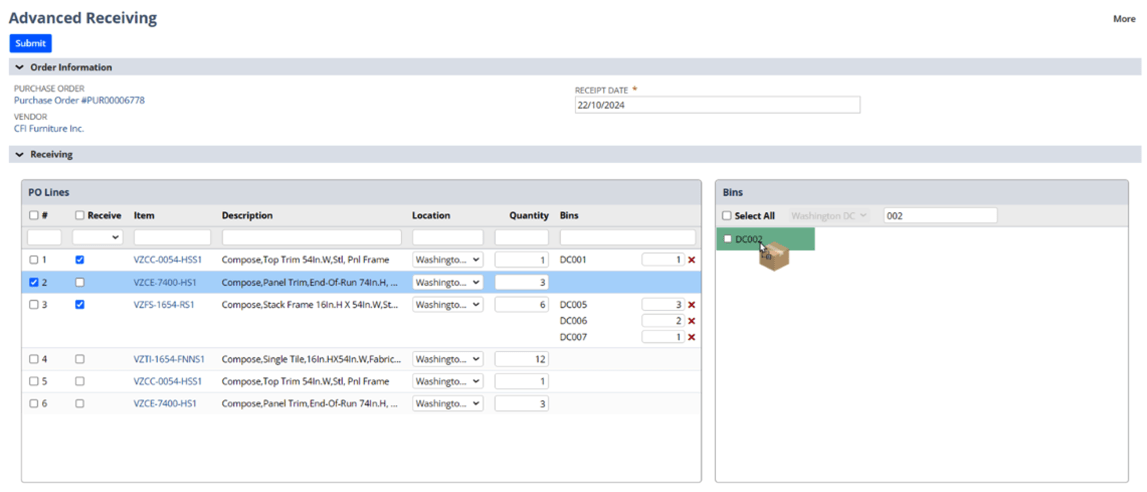Uncheck line 2 row selection checkbox
1147x492 pixels.
tap(34, 282)
